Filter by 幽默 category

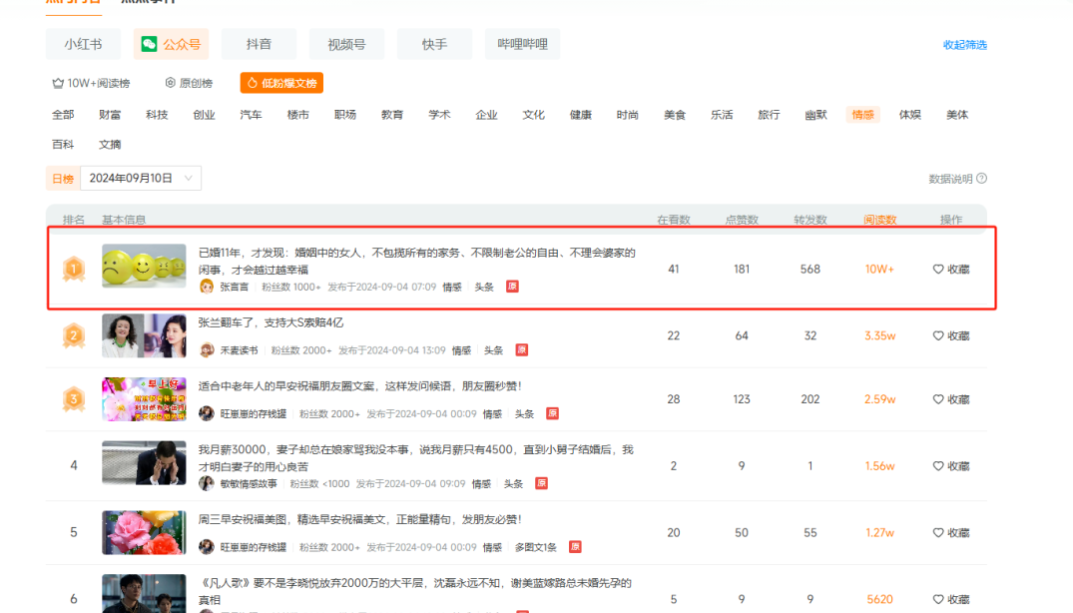(x=816, y=115)
